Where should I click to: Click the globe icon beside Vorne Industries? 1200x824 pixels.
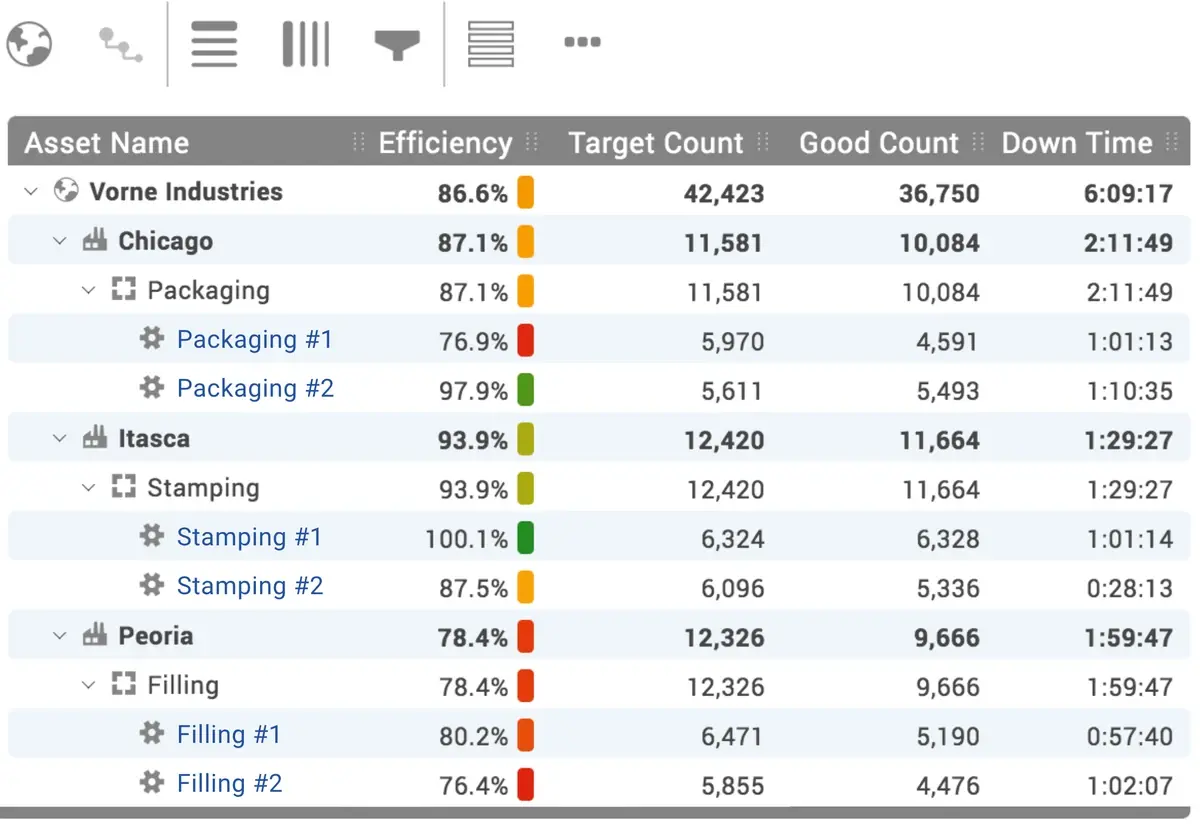(66, 191)
